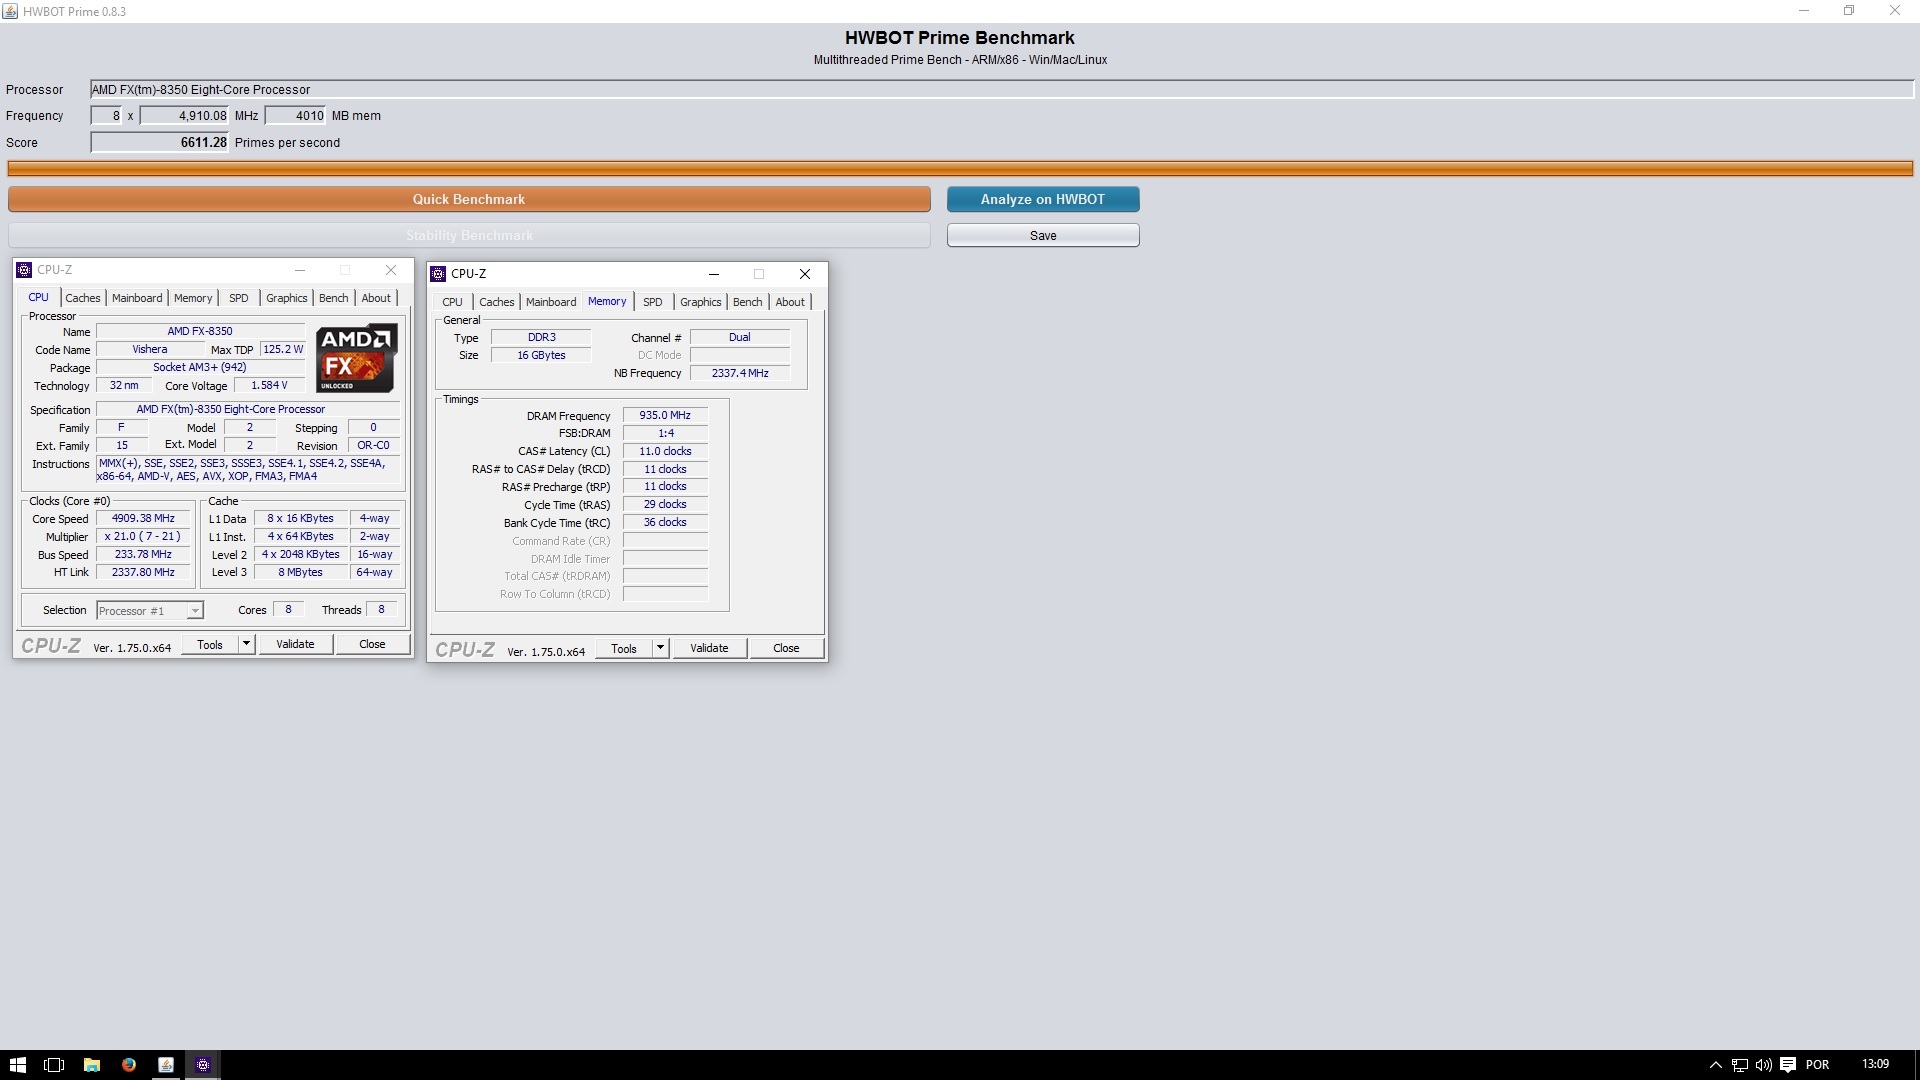Open Task View in the taskbar
1920x1080 pixels.
54,1065
